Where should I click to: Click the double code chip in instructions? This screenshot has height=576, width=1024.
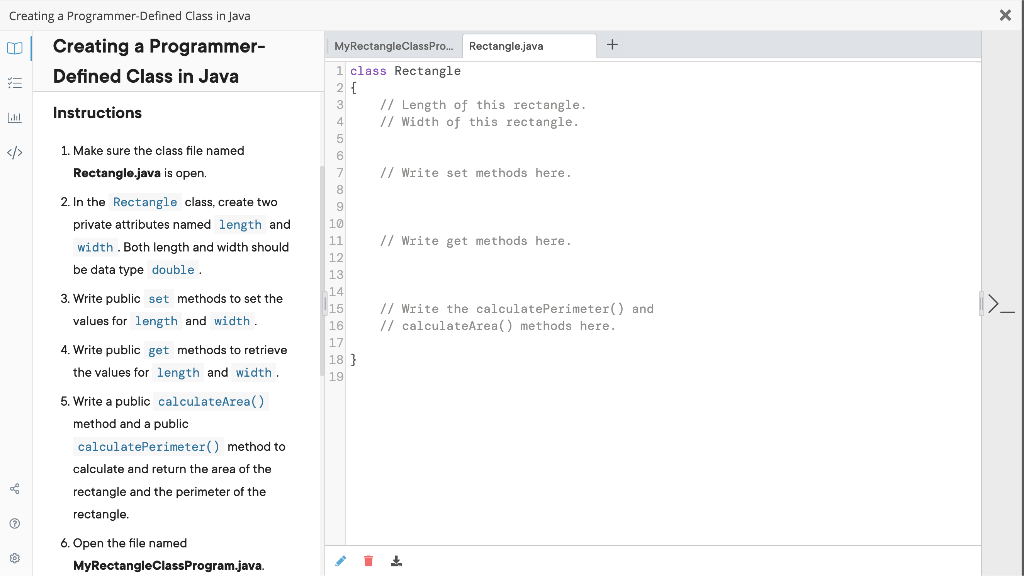(x=172, y=269)
